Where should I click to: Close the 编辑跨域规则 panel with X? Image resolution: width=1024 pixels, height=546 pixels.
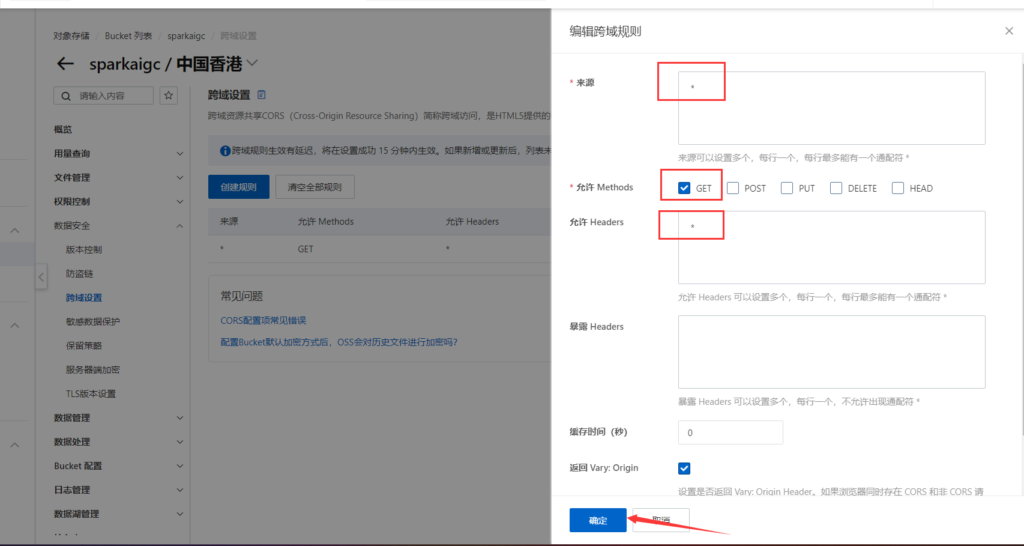point(1008,31)
